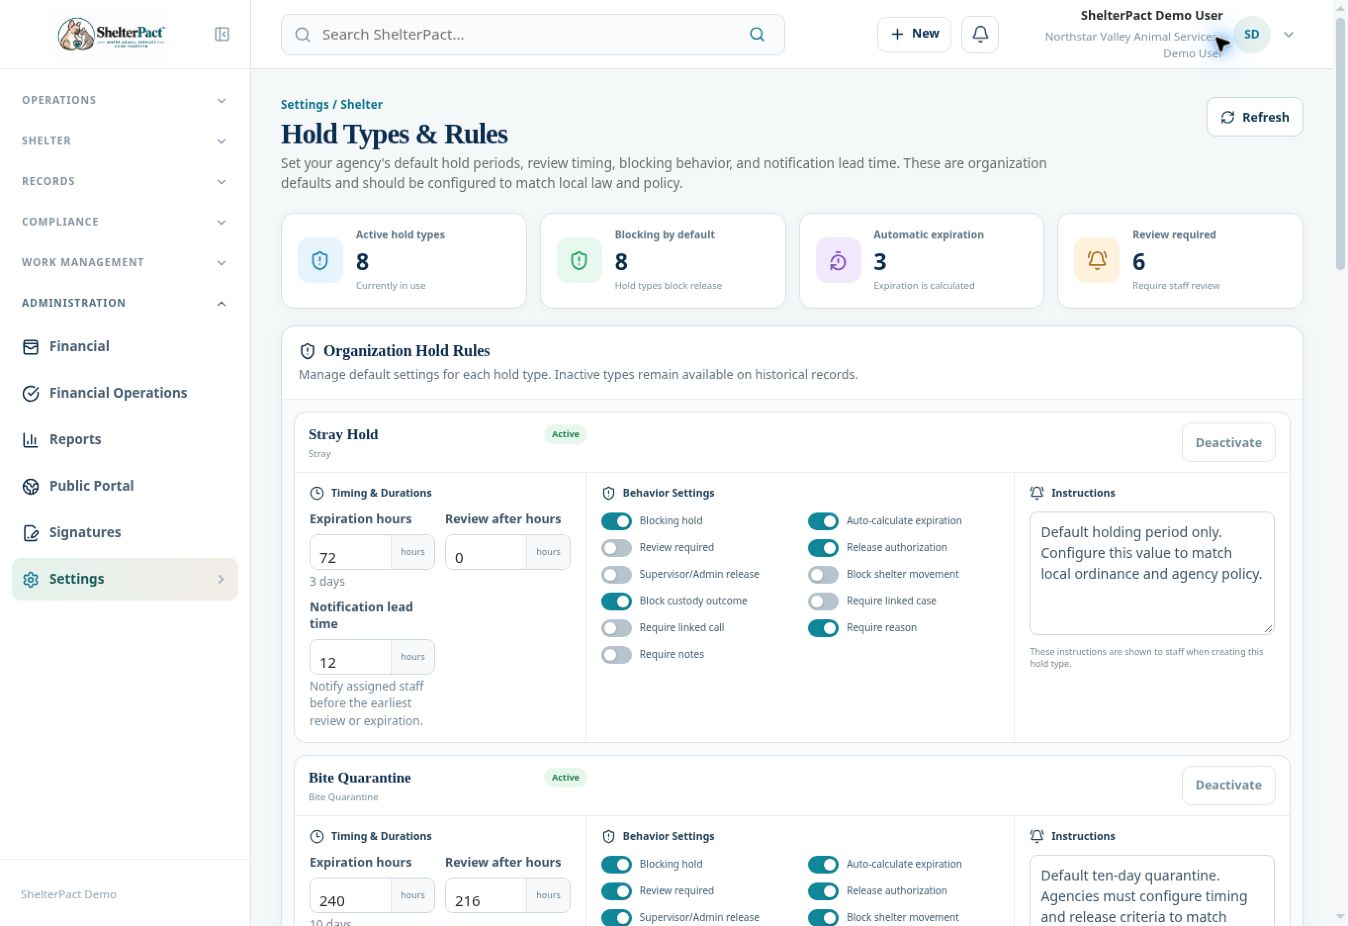Click the Review required bell icon
Image resolution: width=1348 pixels, height=926 pixels.
[x=1097, y=261]
